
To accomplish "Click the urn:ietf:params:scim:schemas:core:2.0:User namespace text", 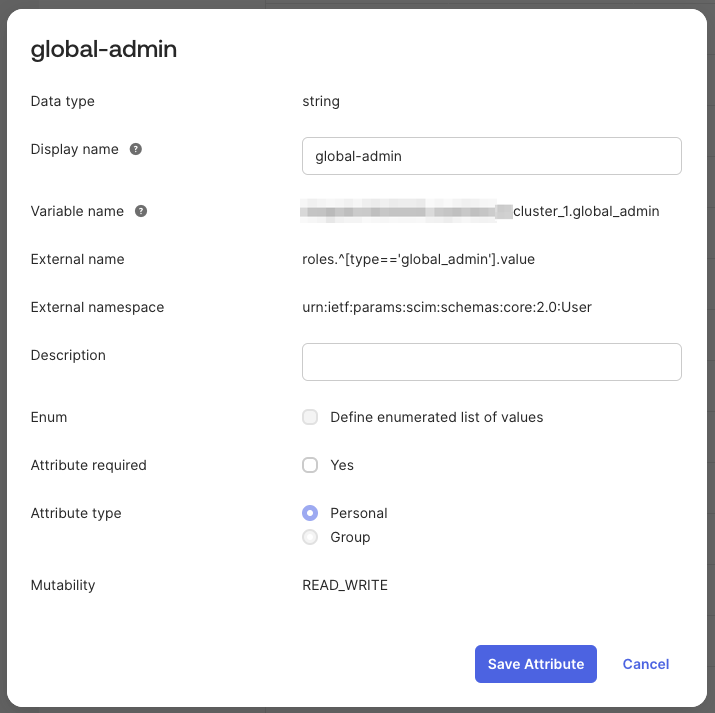I will [x=447, y=307].
